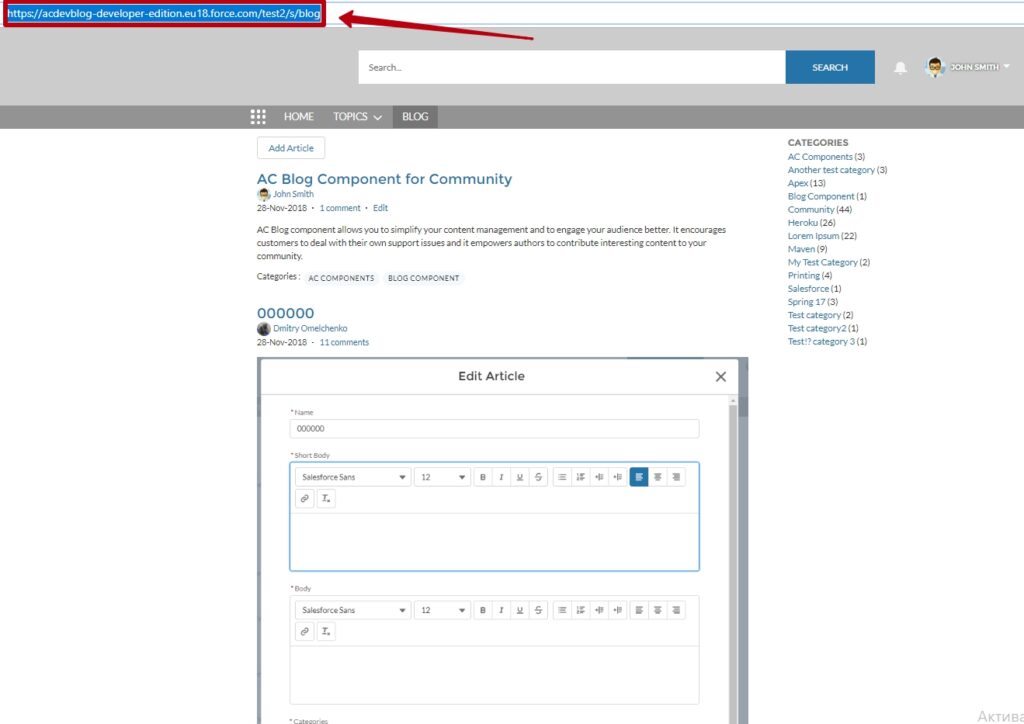Click the Name field in Edit Article
This screenshot has height=724, width=1024.
coord(494,429)
